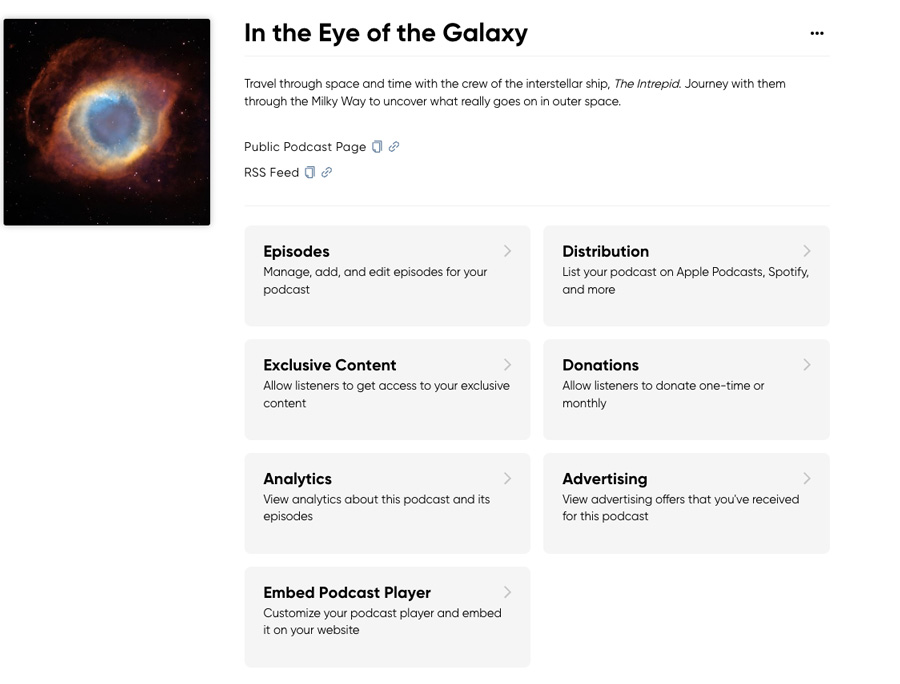Open the Distribution section
Image resolution: width=900 pixels, height=684 pixels.
pos(686,276)
